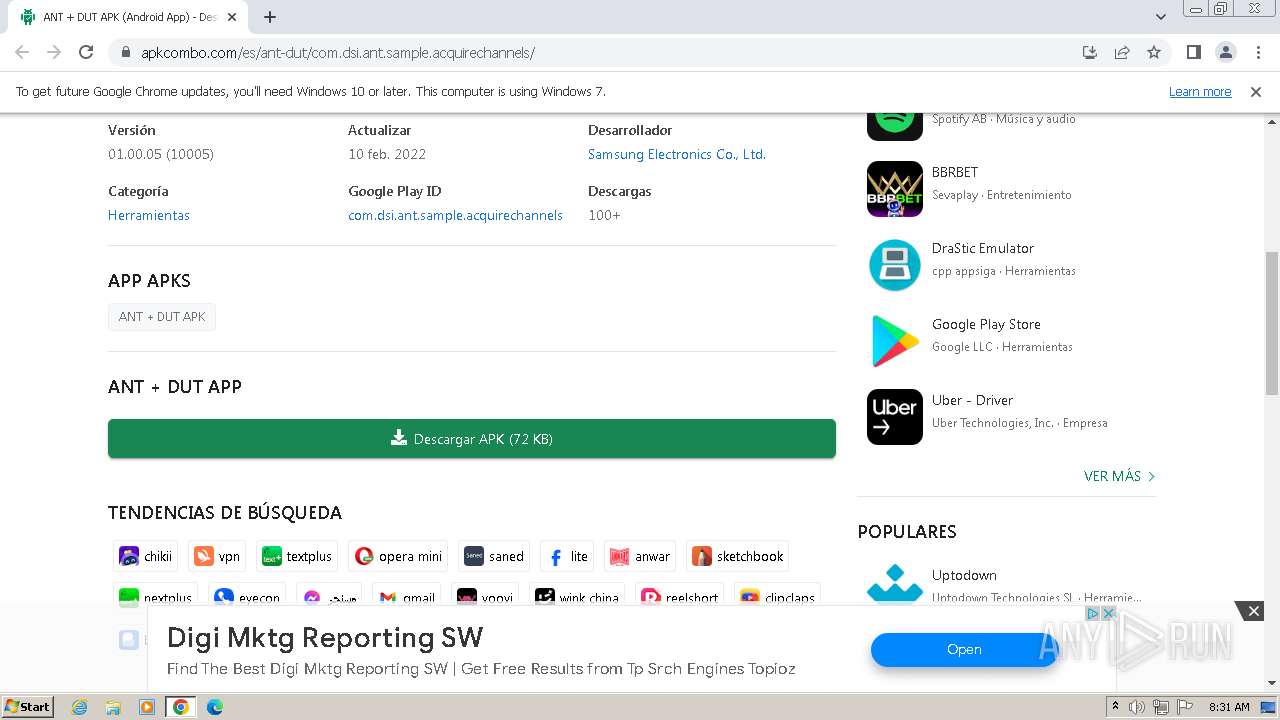Open the Herramientas category link
The width and height of the screenshot is (1280, 720).
(x=149, y=215)
